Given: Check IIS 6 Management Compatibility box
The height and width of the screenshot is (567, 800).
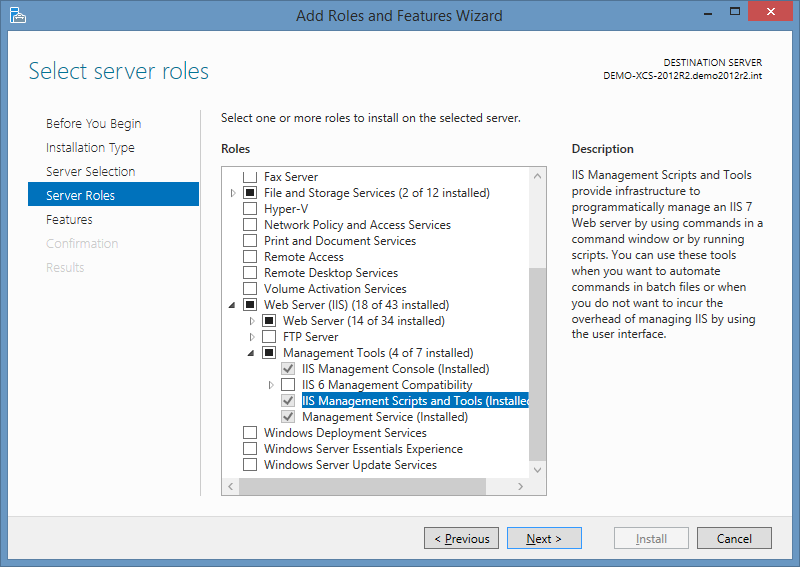Looking at the screenshot, I should (x=288, y=385).
